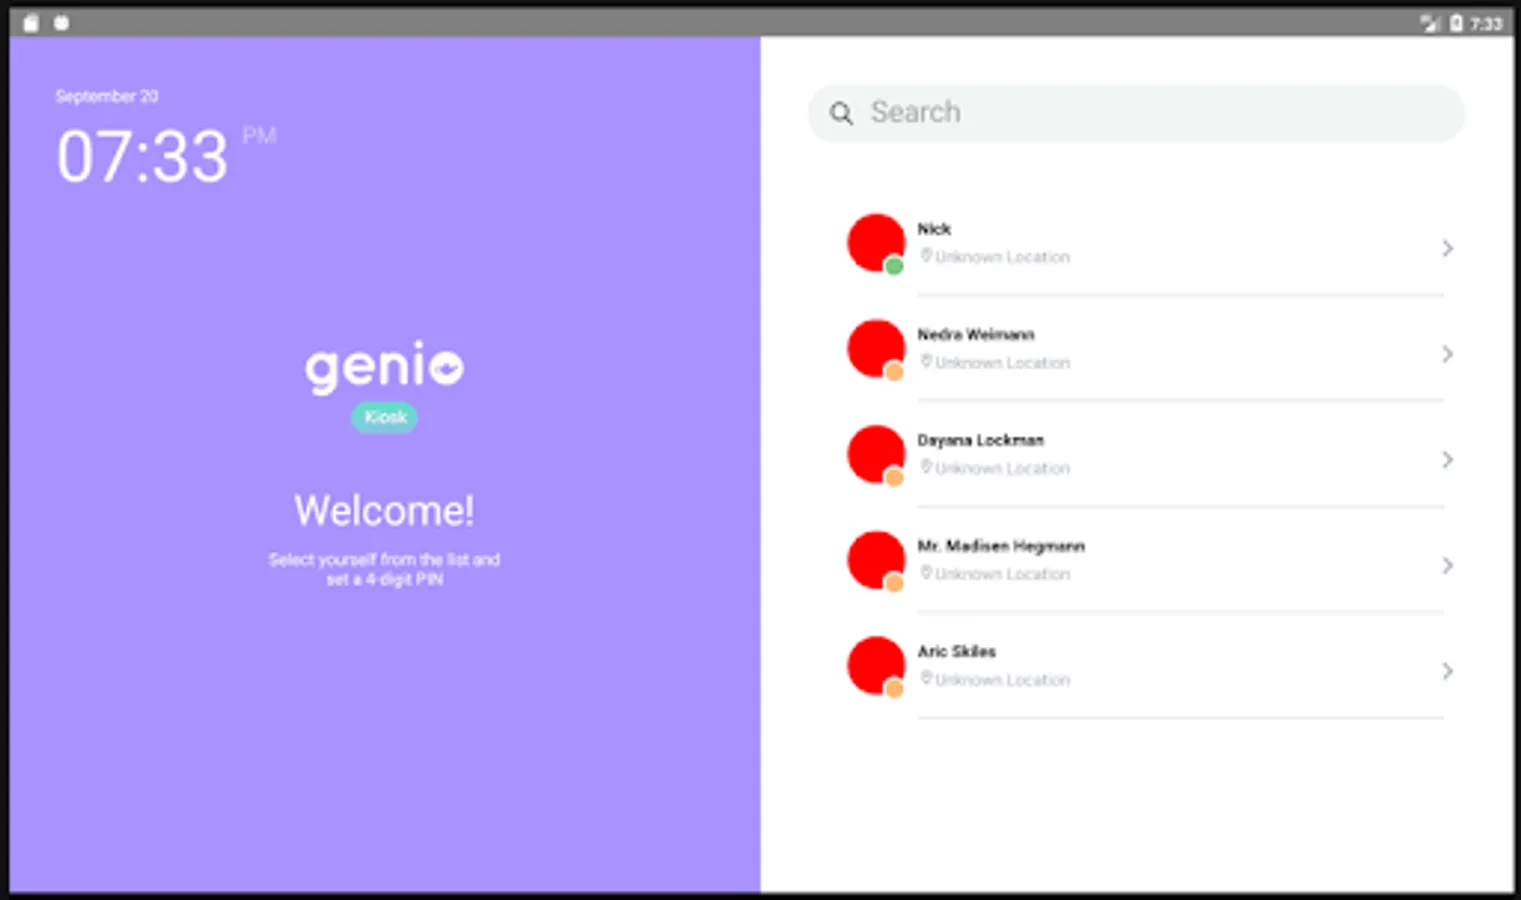Open Mr. Madisen Hegmann's row chevron
1521x900 pixels.
[1447, 566]
